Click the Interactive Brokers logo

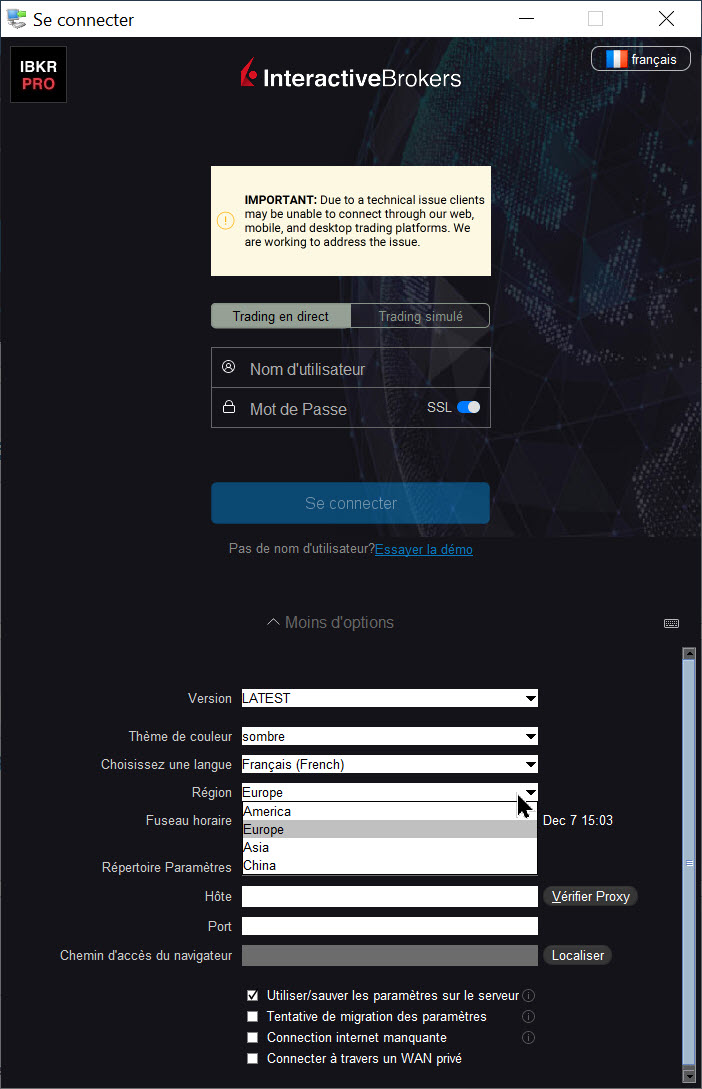tap(351, 75)
